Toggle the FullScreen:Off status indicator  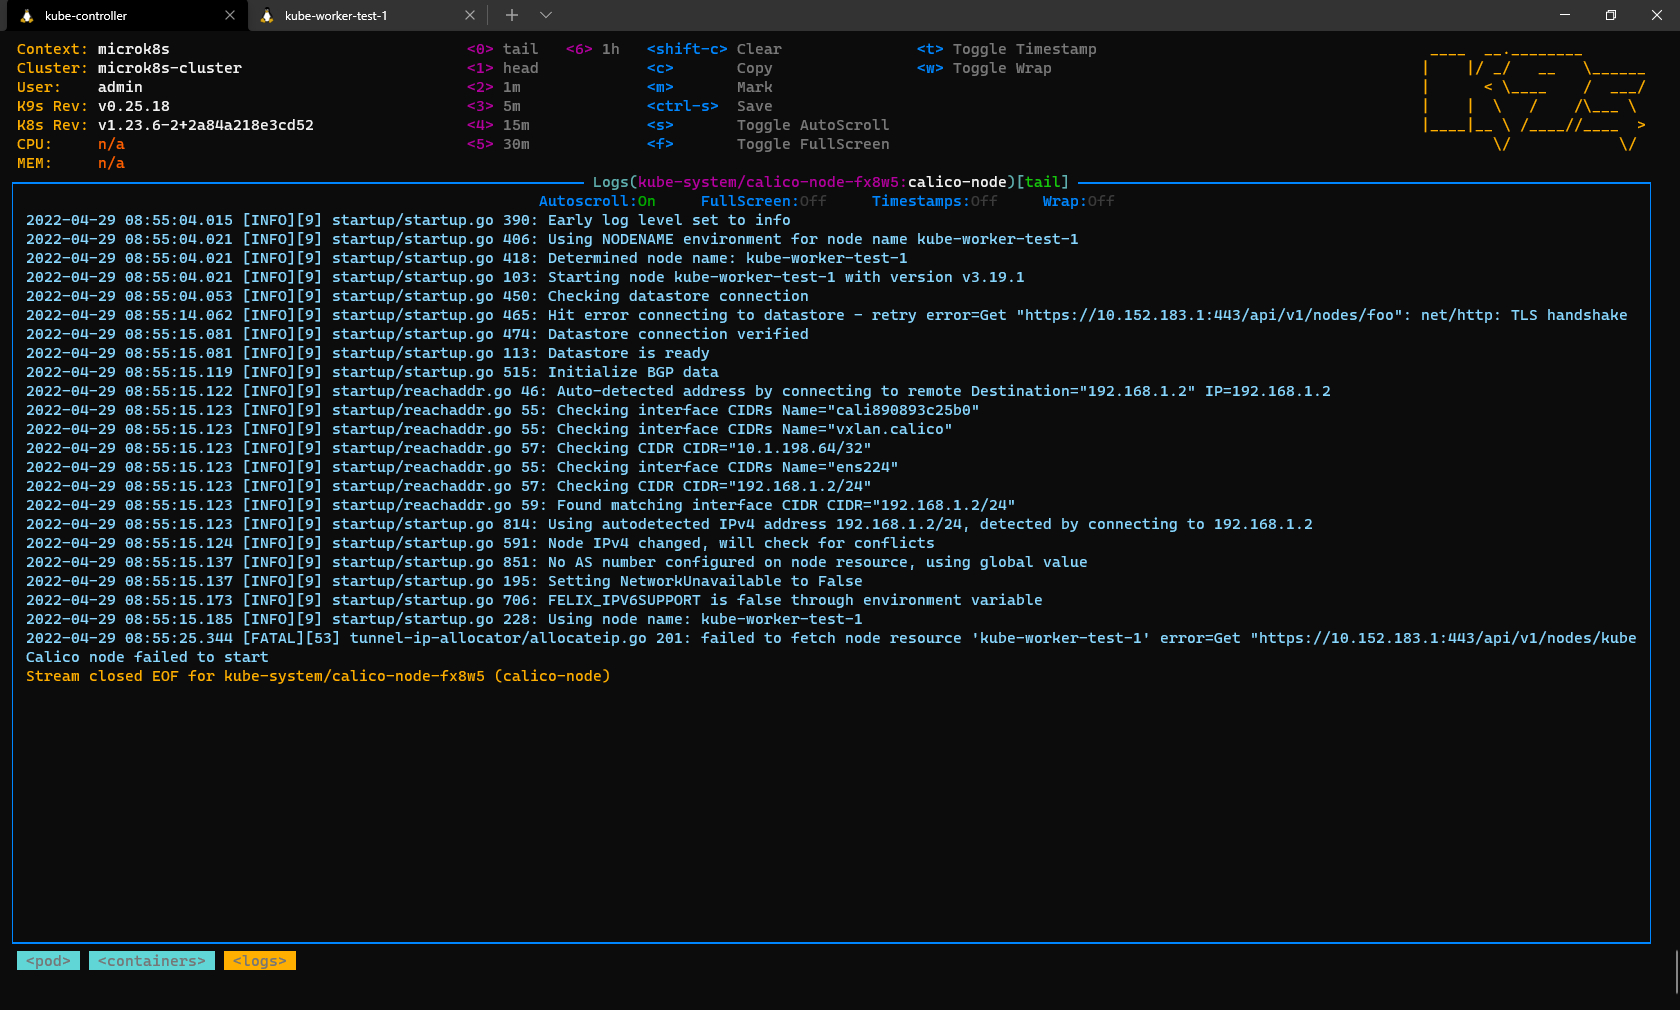pyautogui.click(x=761, y=201)
